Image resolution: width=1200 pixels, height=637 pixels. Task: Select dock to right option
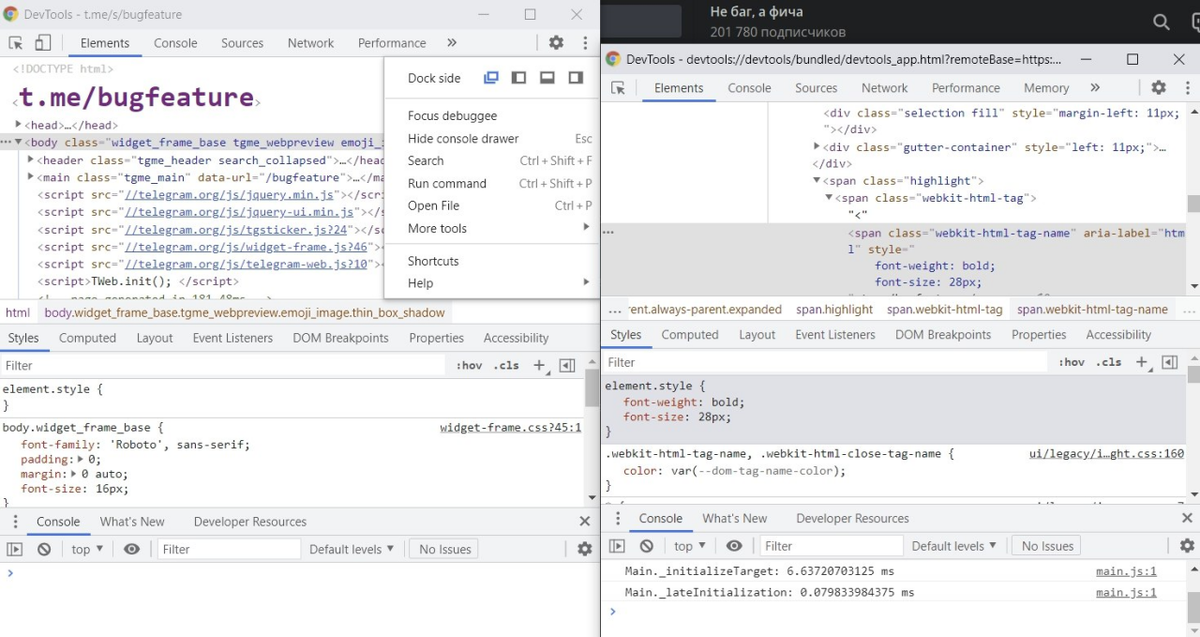[x=575, y=78]
